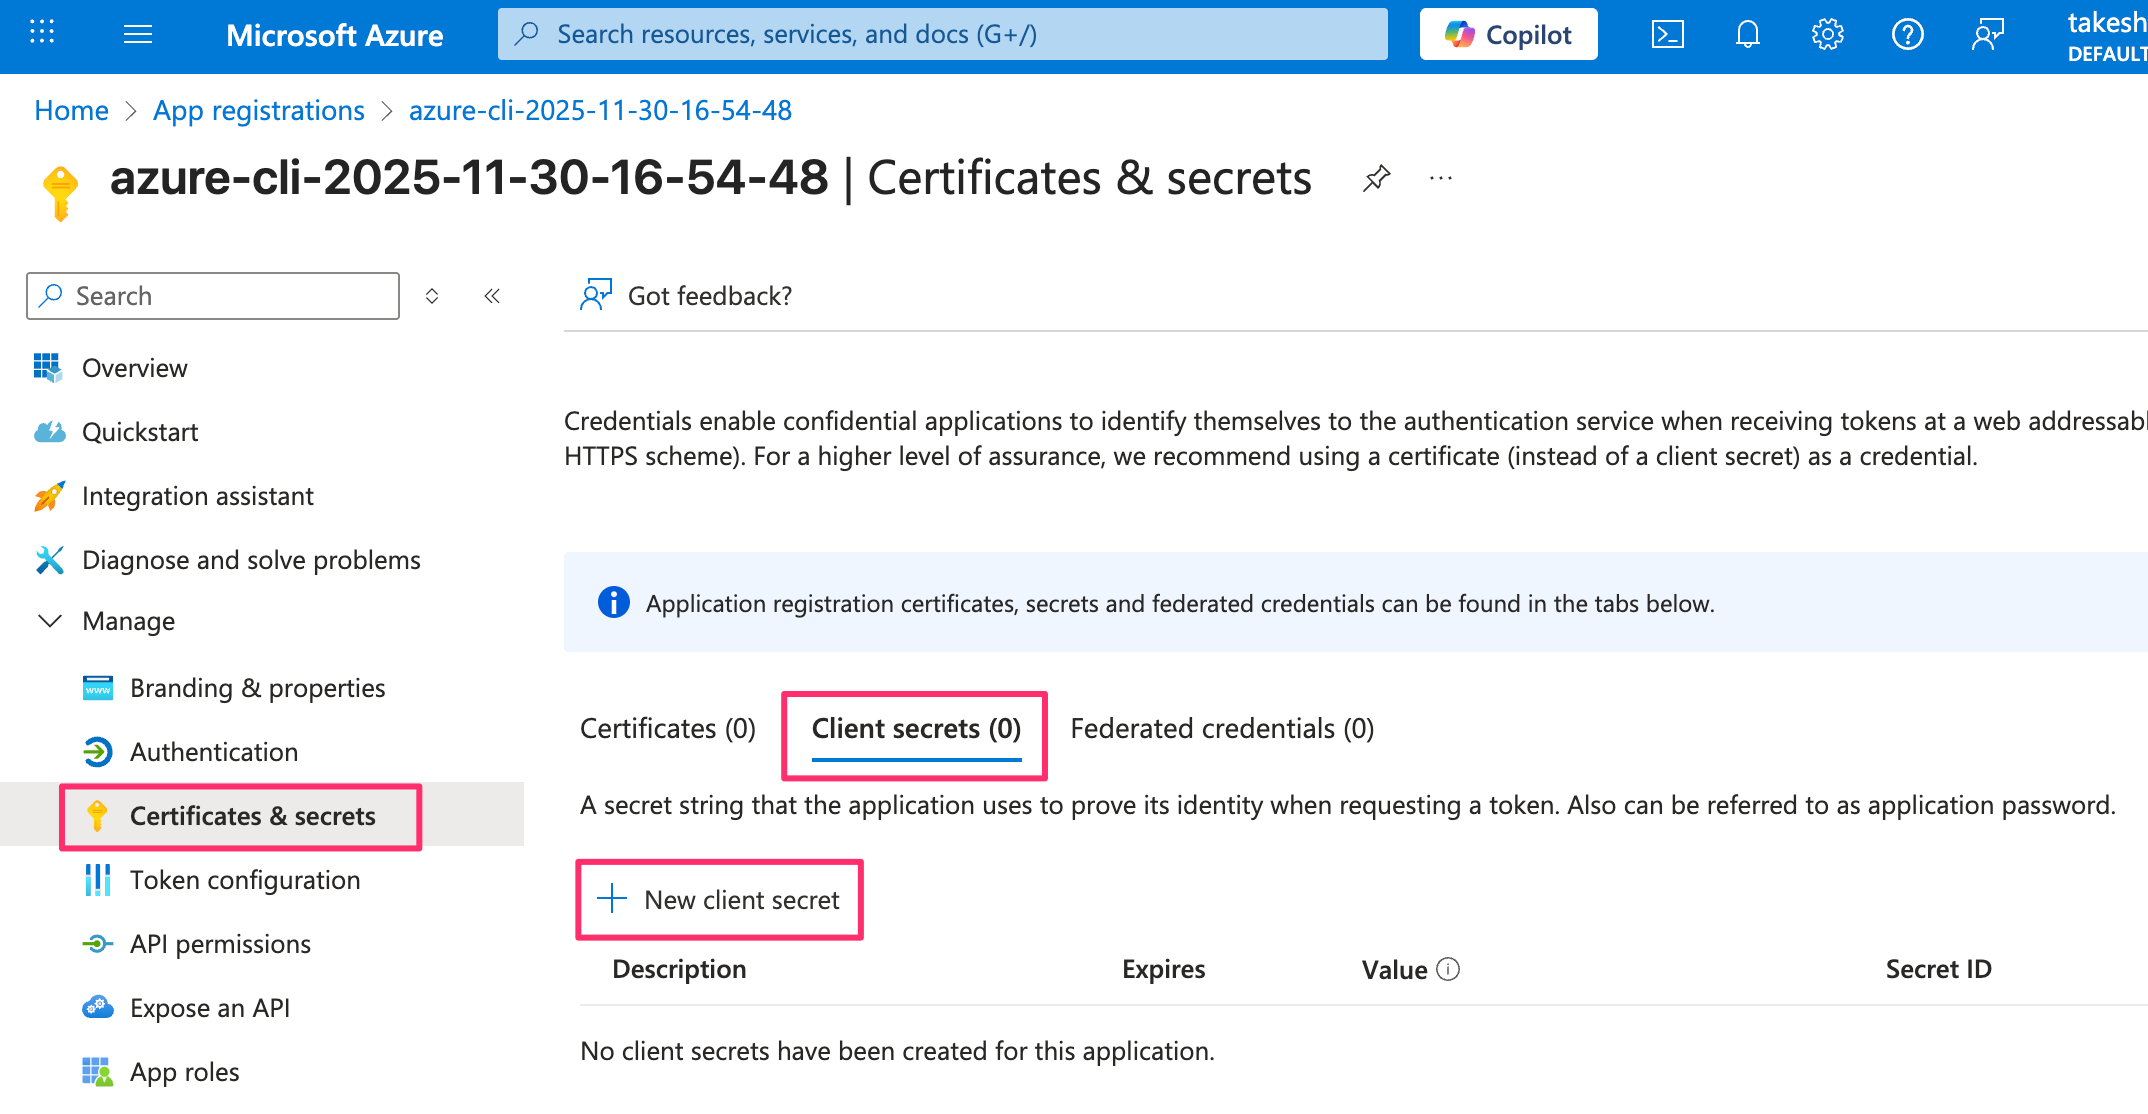
Task: Switch to Federated credentials (0) tab
Action: pos(1222,728)
